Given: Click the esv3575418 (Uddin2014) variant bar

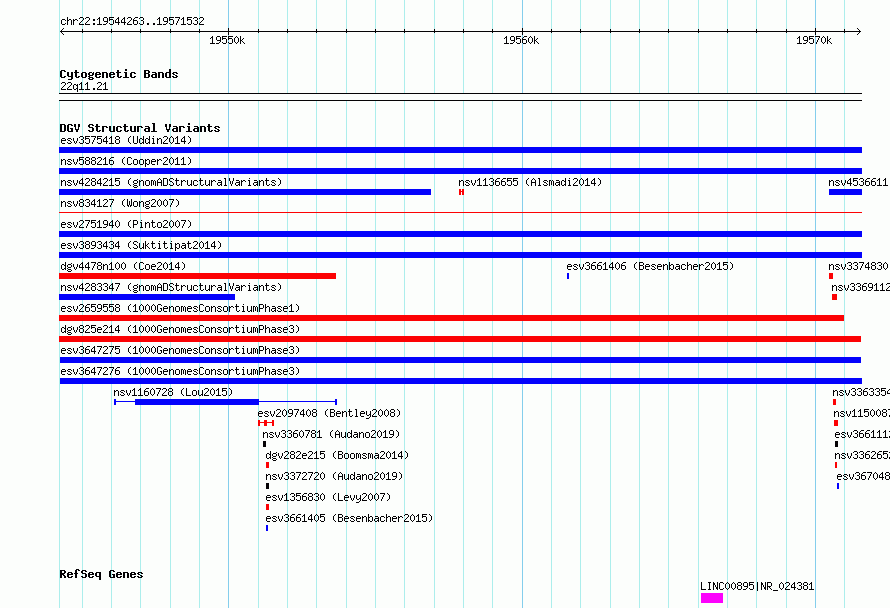Looking at the screenshot, I should (x=460, y=150).
